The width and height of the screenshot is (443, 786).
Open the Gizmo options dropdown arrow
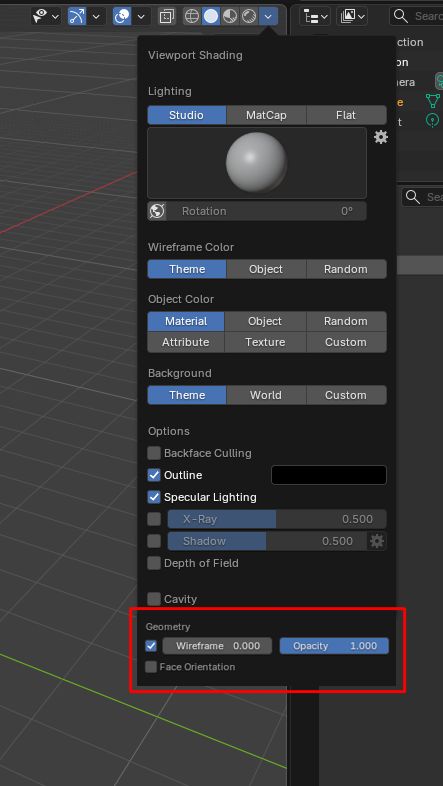pos(97,17)
